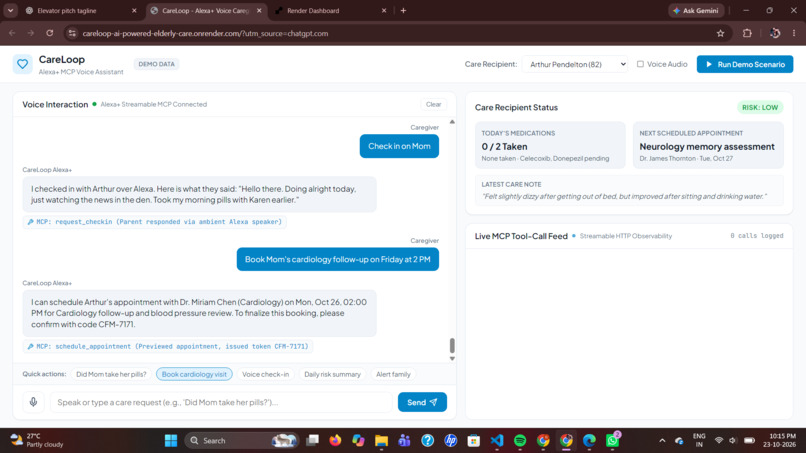The height and width of the screenshot is (453, 806).
Task: Bookmark this page with the star icon
Action: point(720,33)
